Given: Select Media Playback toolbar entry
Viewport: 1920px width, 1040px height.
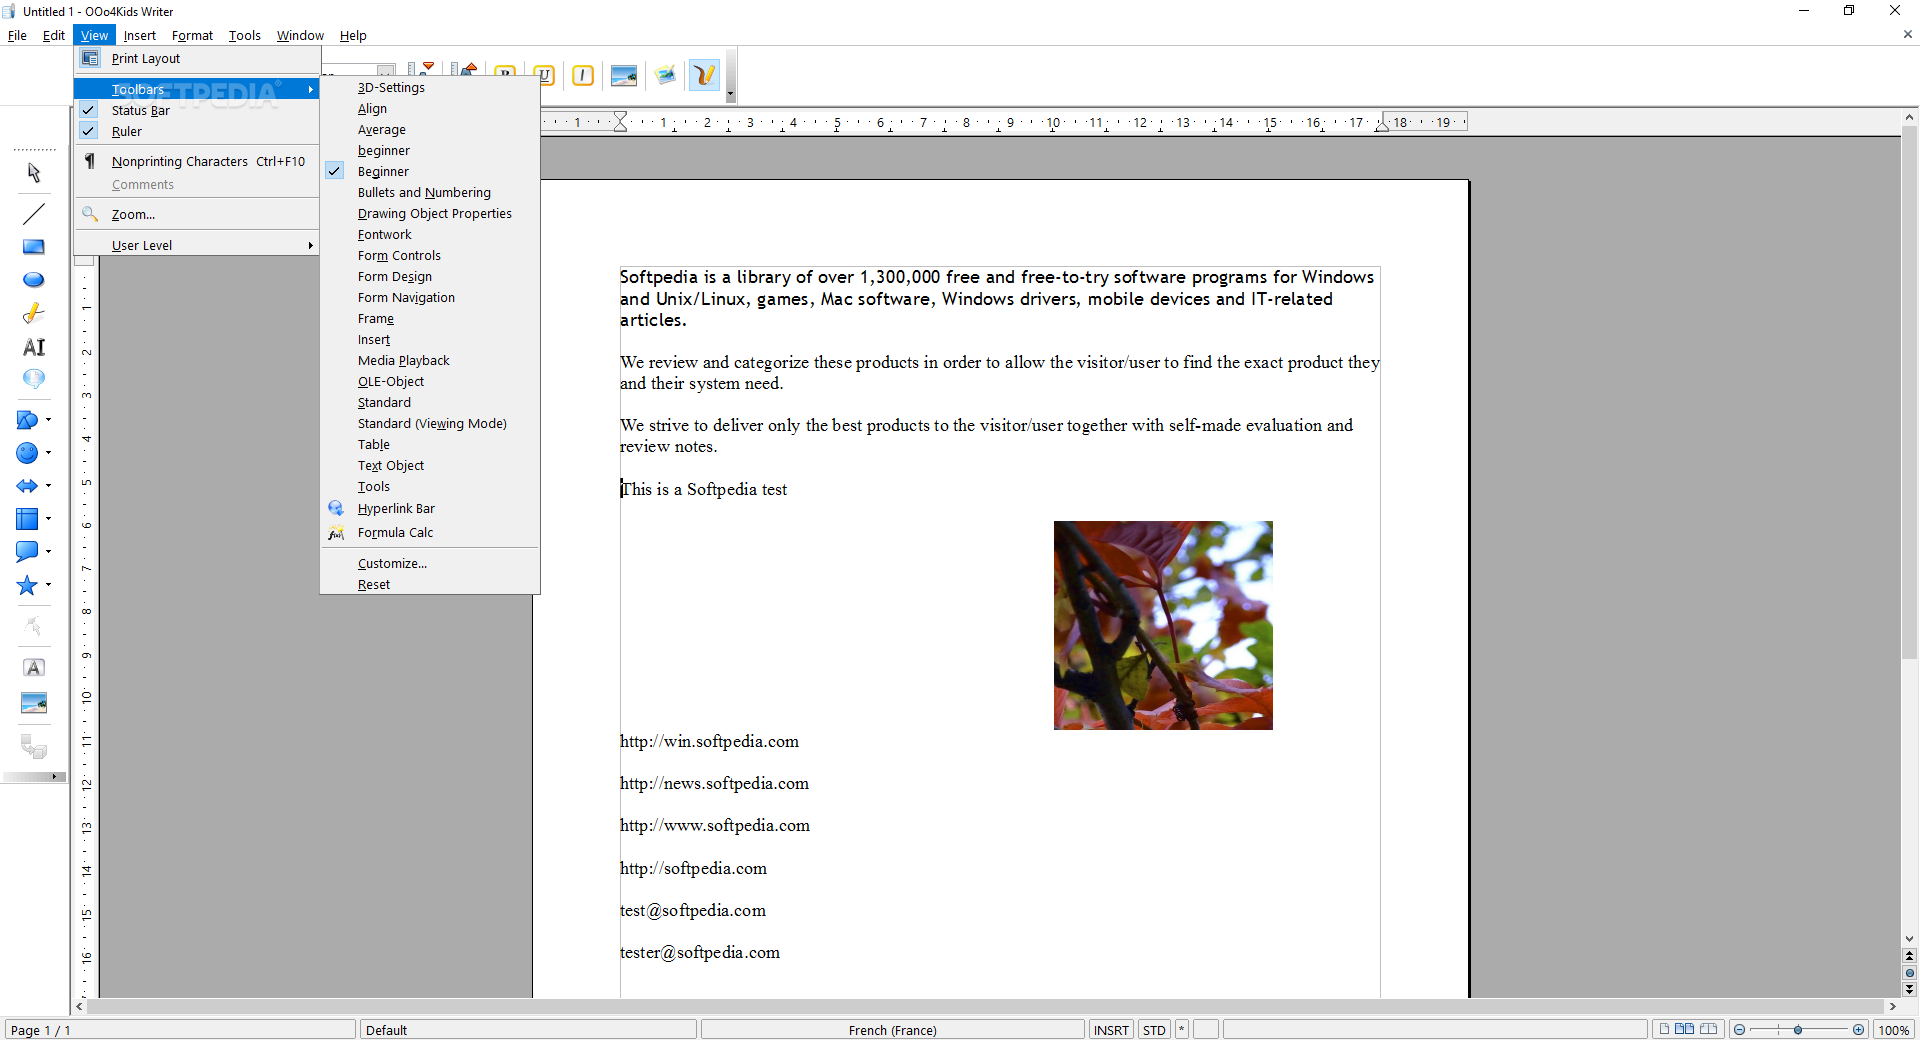Looking at the screenshot, I should coord(430,360).
